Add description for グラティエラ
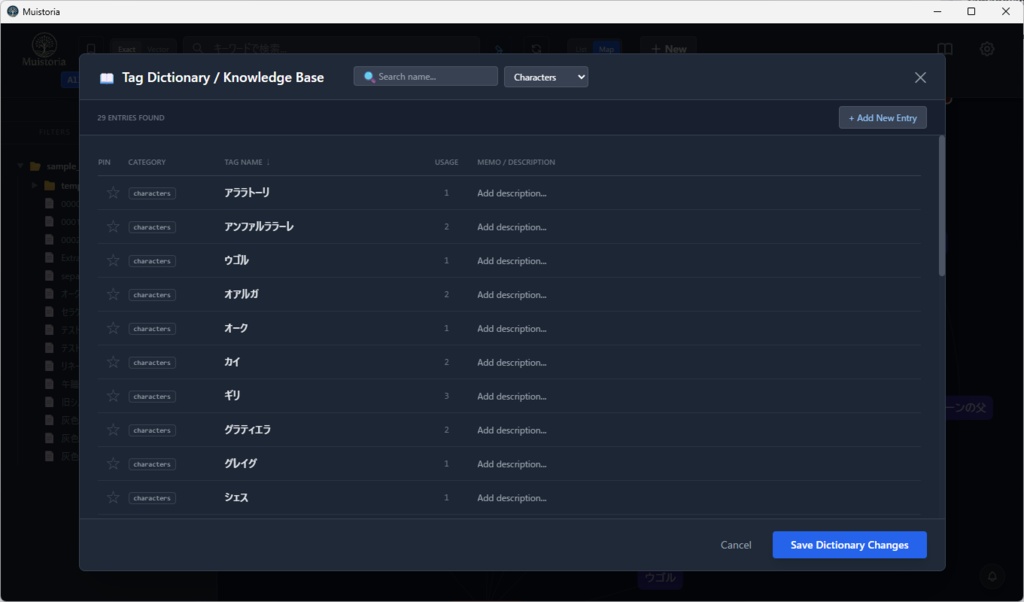1024x602 pixels. point(512,430)
